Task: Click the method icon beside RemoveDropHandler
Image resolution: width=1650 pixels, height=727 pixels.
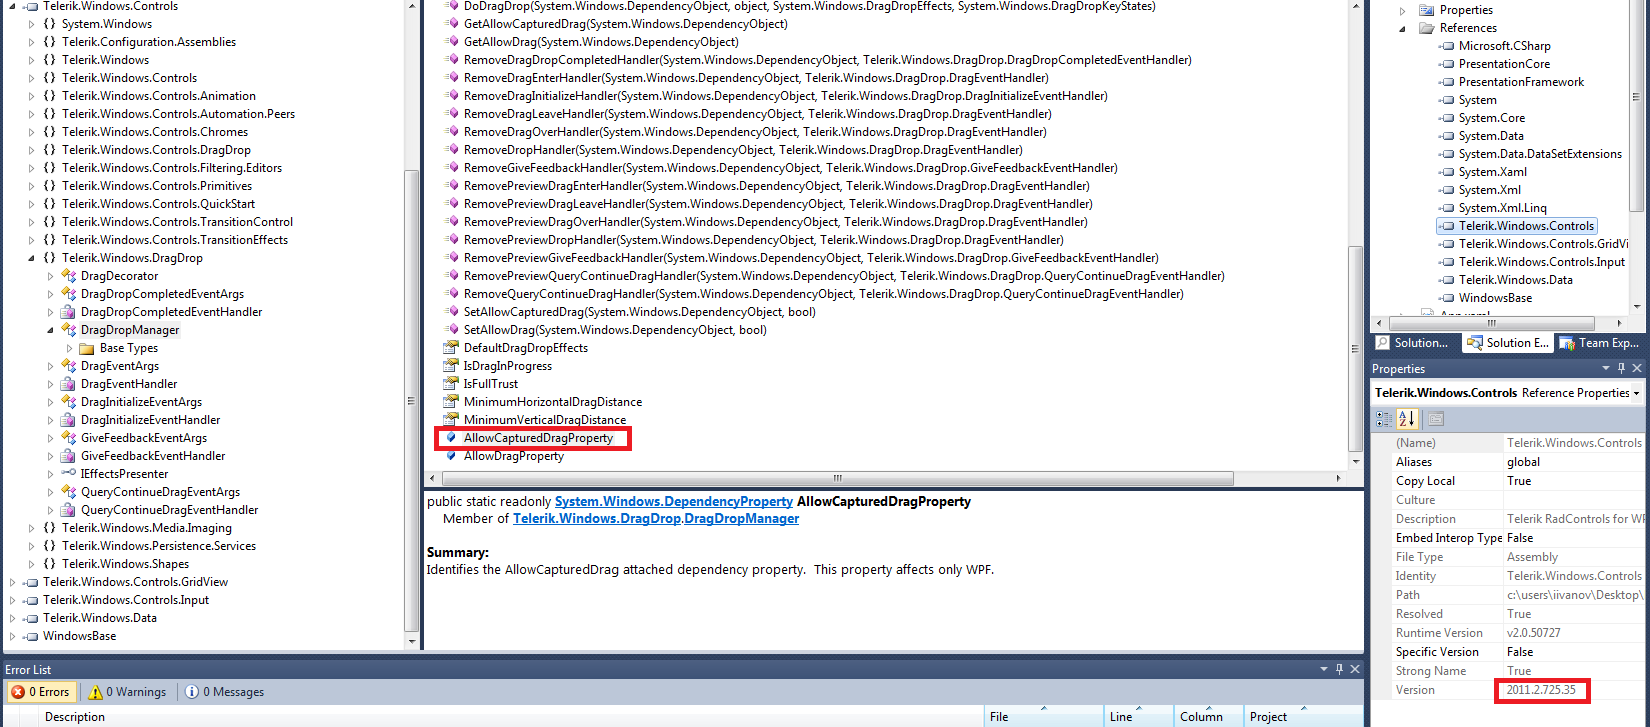Action: tap(451, 150)
